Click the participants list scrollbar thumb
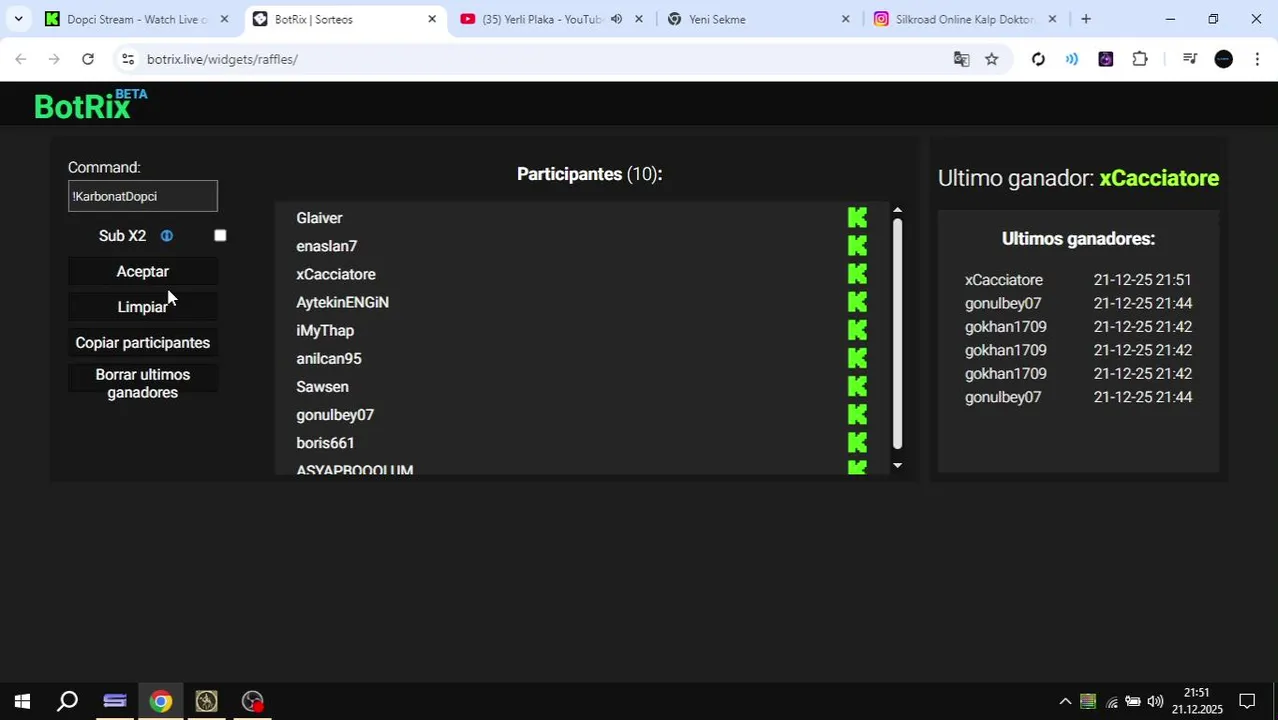 [x=897, y=333]
